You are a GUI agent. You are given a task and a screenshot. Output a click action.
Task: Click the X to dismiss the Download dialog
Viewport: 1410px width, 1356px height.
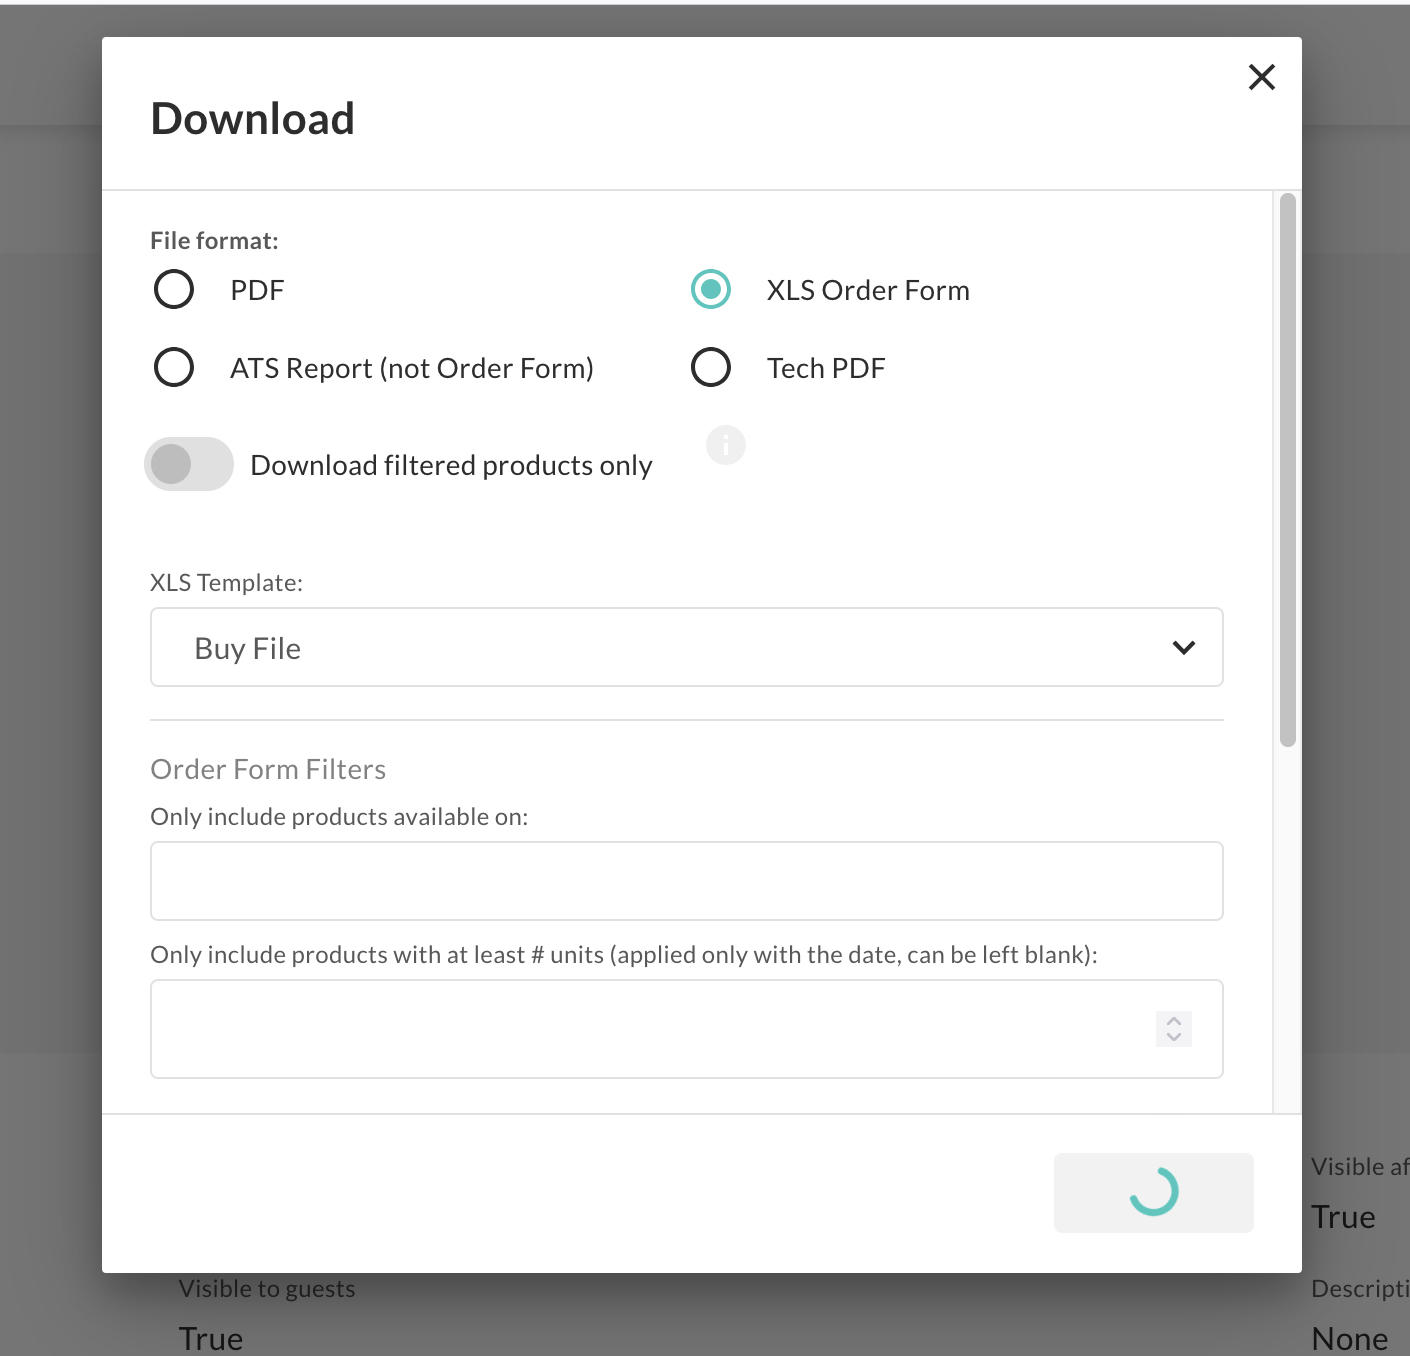pos(1261,77)
